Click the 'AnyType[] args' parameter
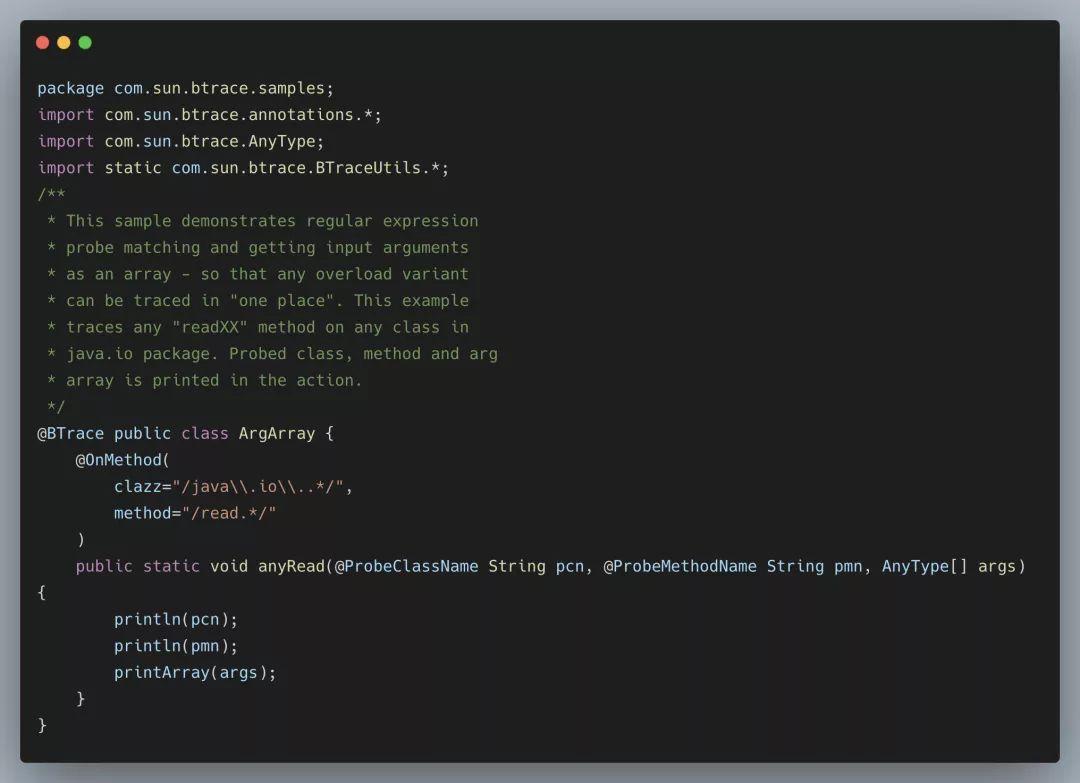This screenshot has height=783, width=1080. [948, 566]
